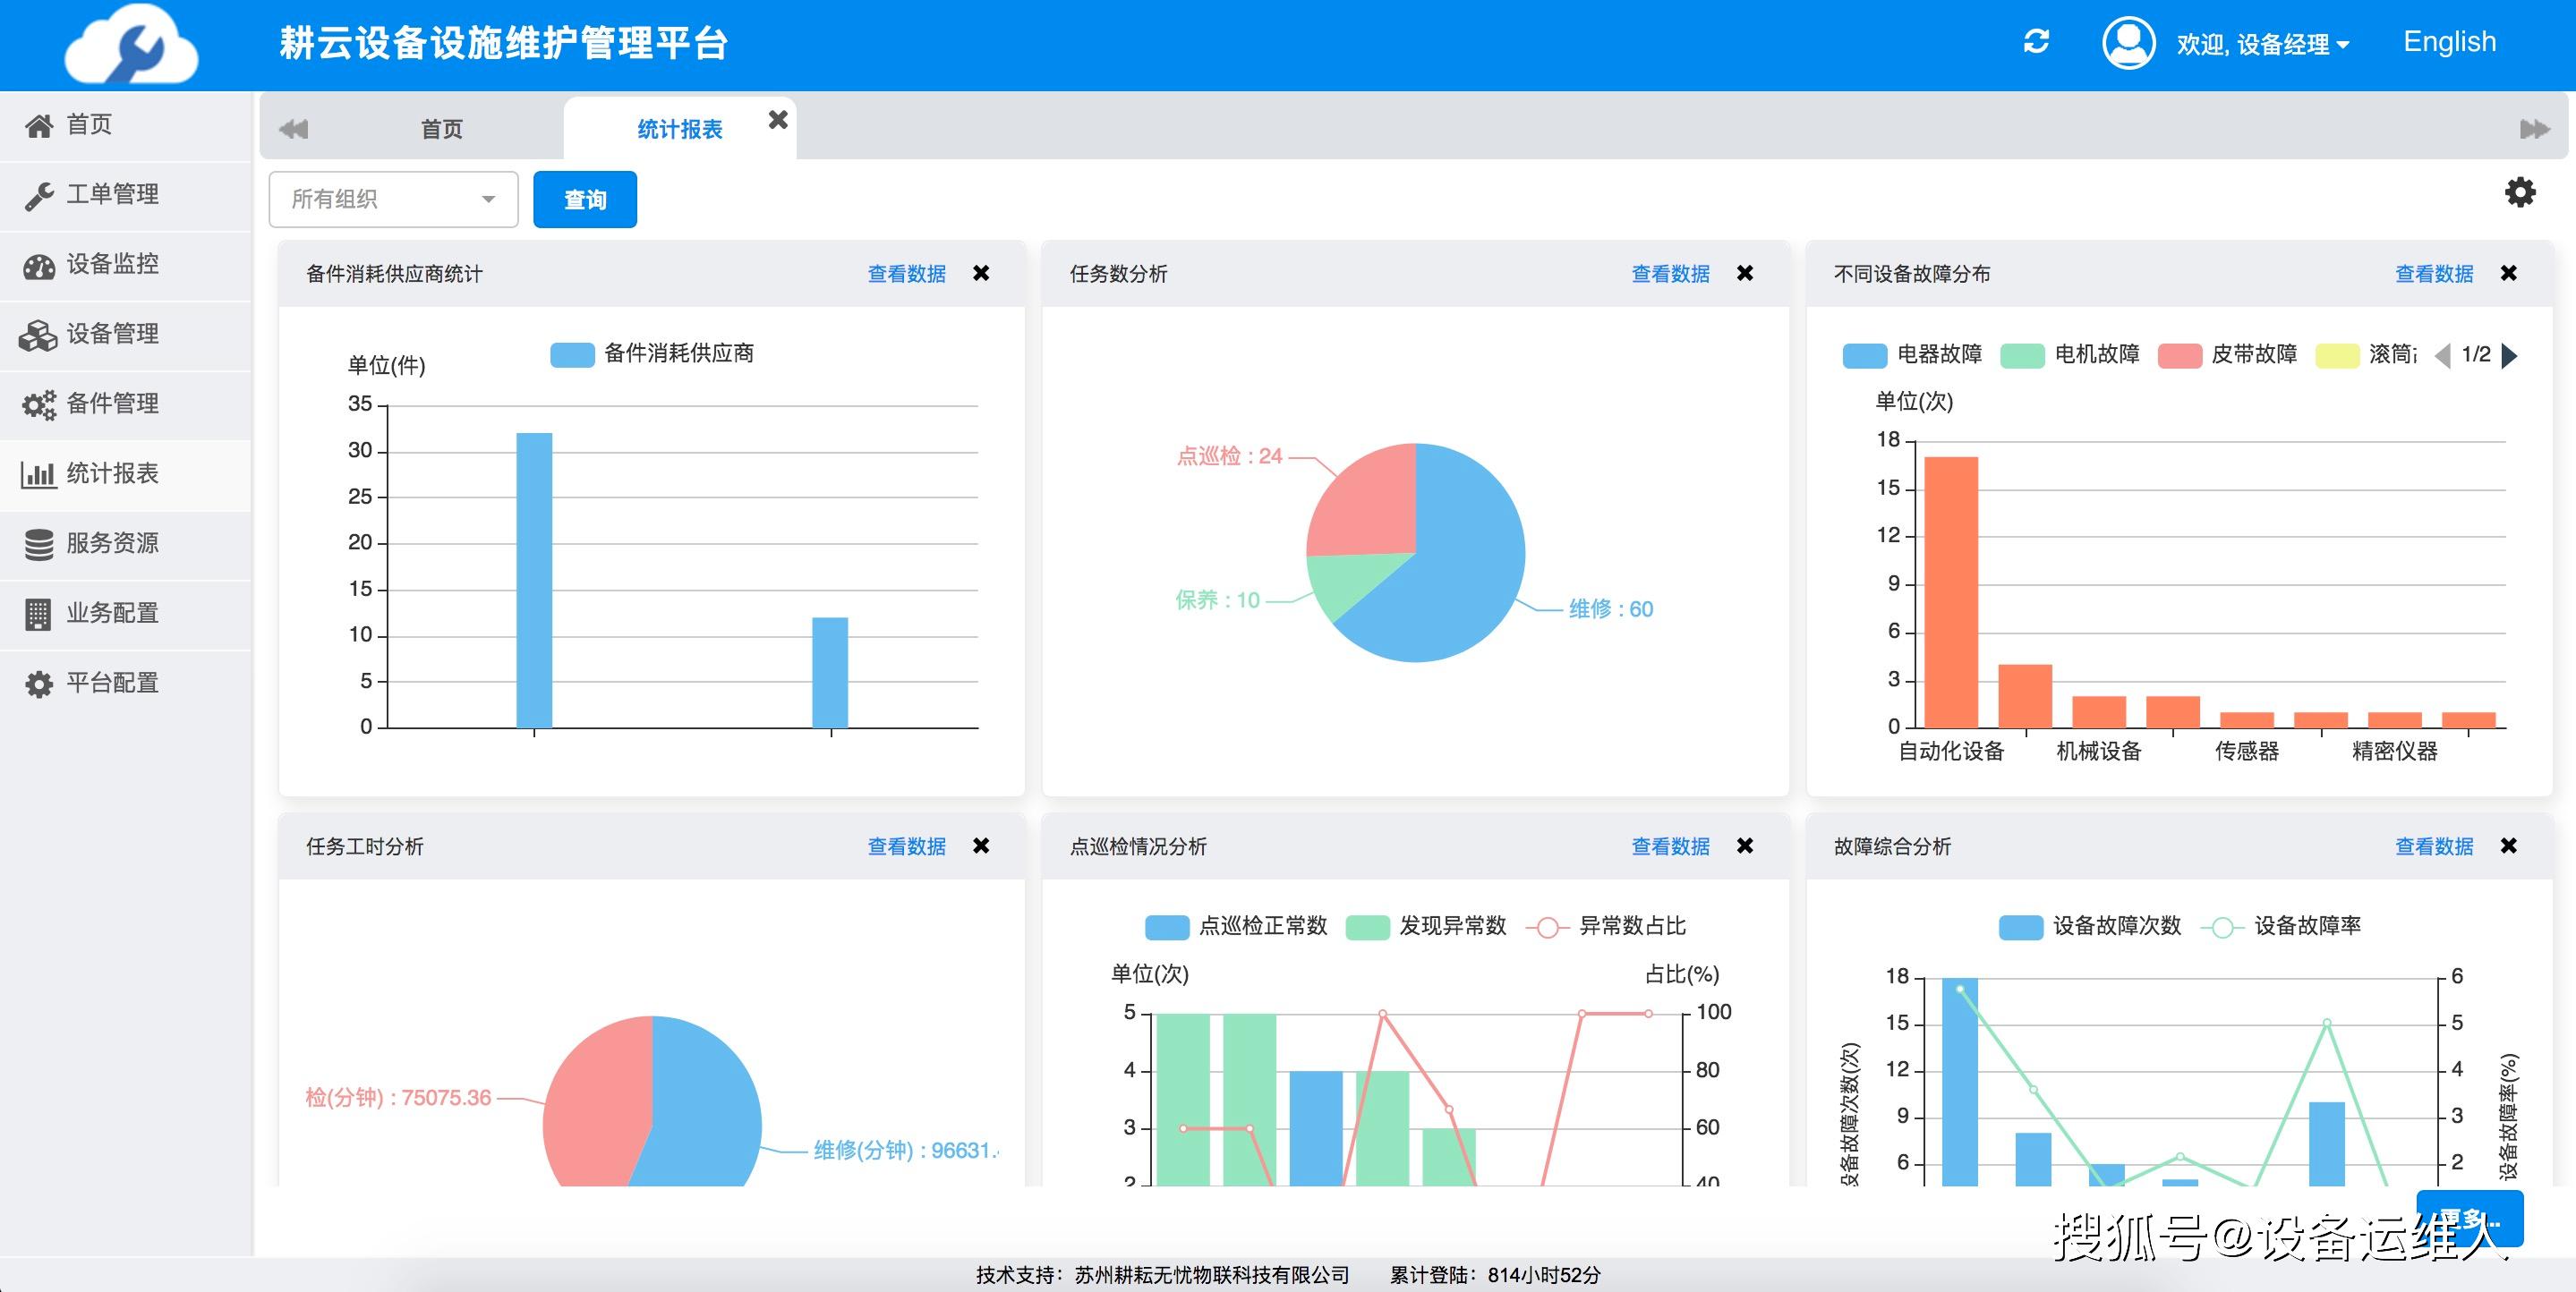Click the user avatar icon

pyautogui.click(x=2128, y=43)
